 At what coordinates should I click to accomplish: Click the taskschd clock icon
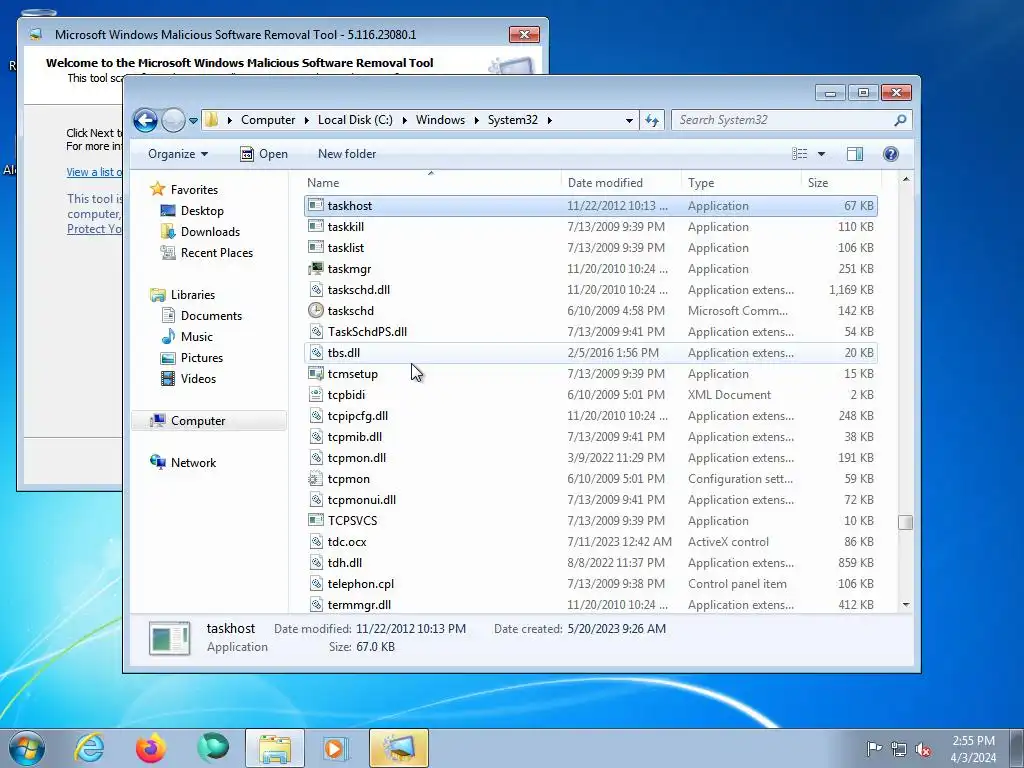[x=316, y=311]
